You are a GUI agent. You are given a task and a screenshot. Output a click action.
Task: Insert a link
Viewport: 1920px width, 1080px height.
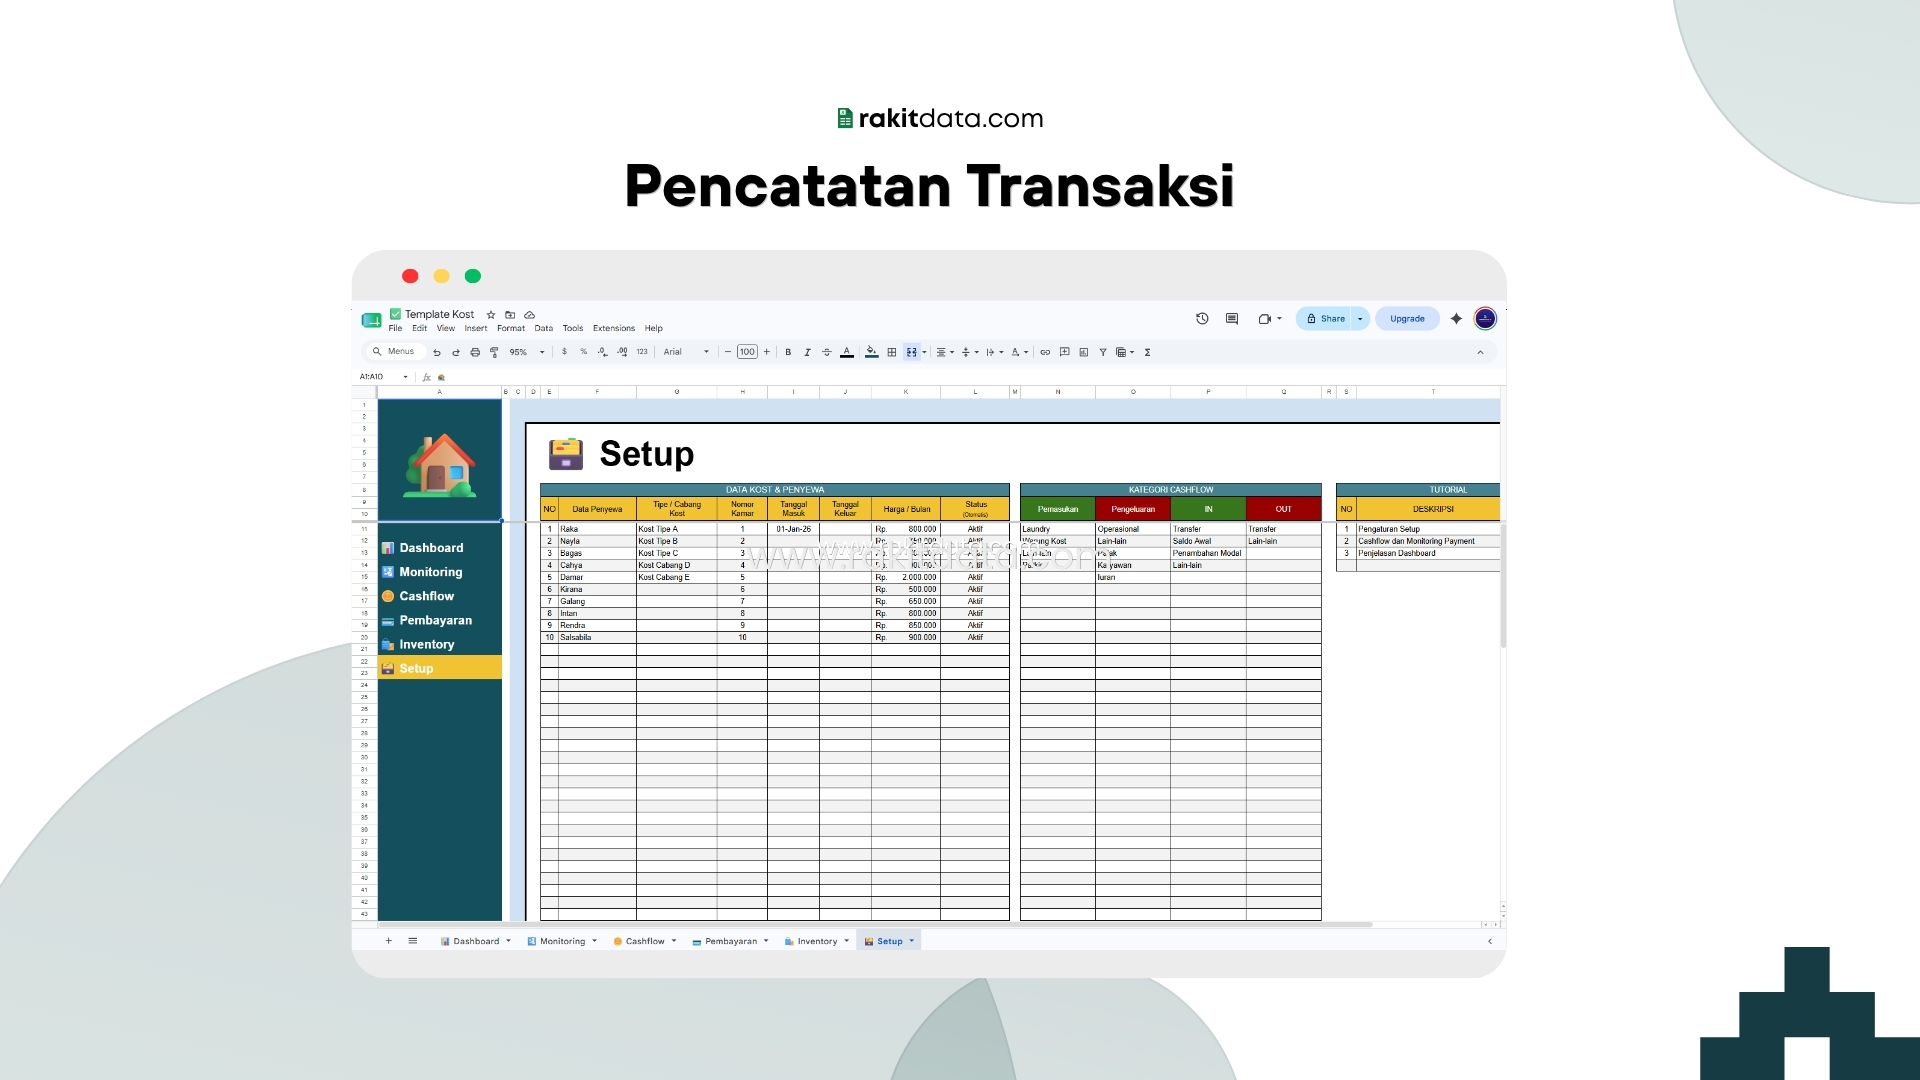(x=1045, y=352)
